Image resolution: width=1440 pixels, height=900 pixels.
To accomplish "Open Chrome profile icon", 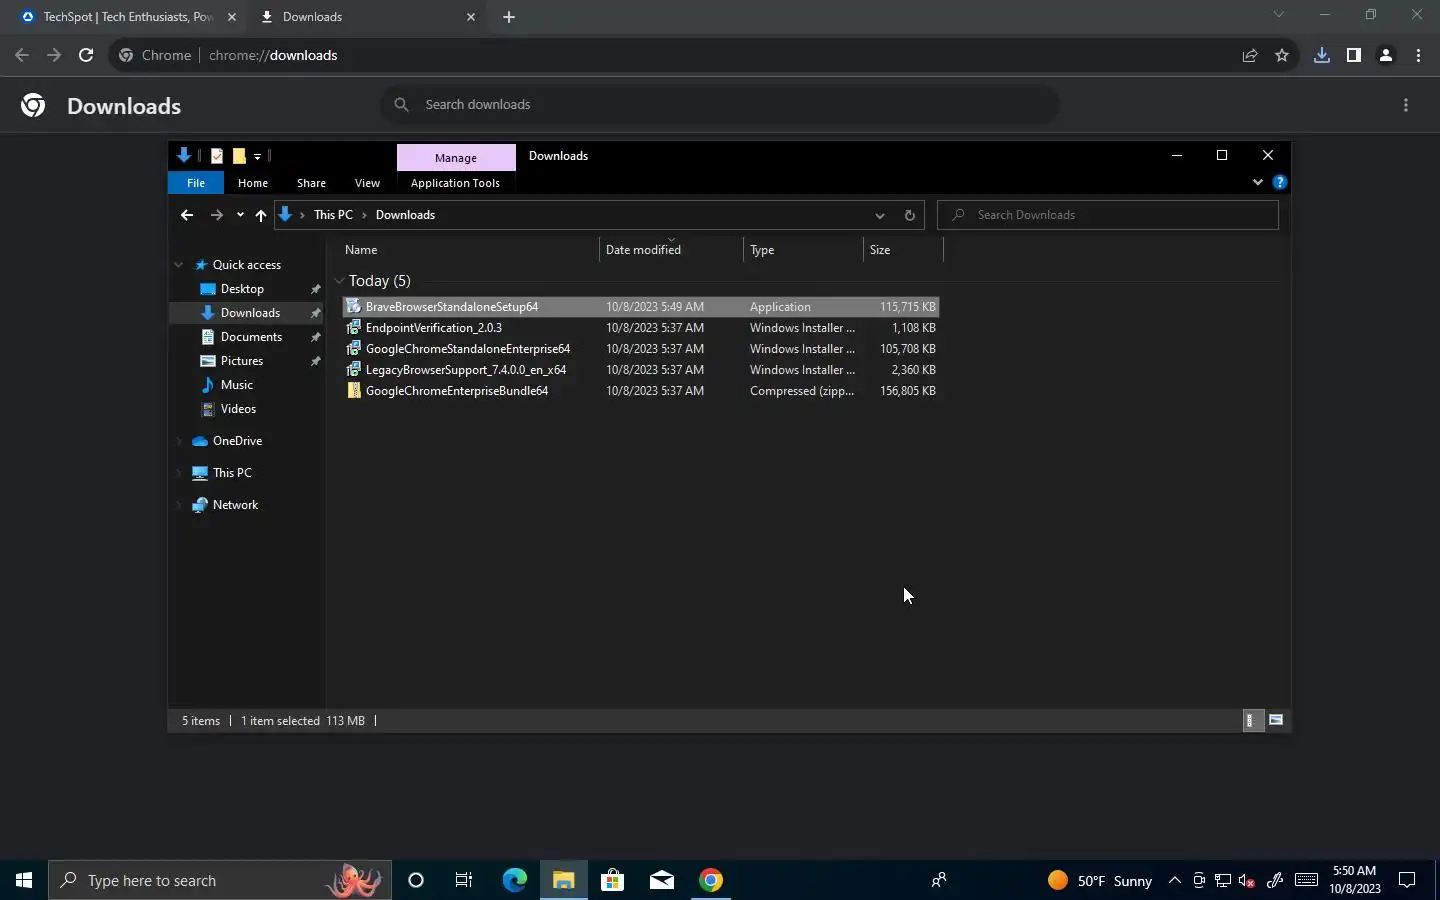I will [1386, 55].
